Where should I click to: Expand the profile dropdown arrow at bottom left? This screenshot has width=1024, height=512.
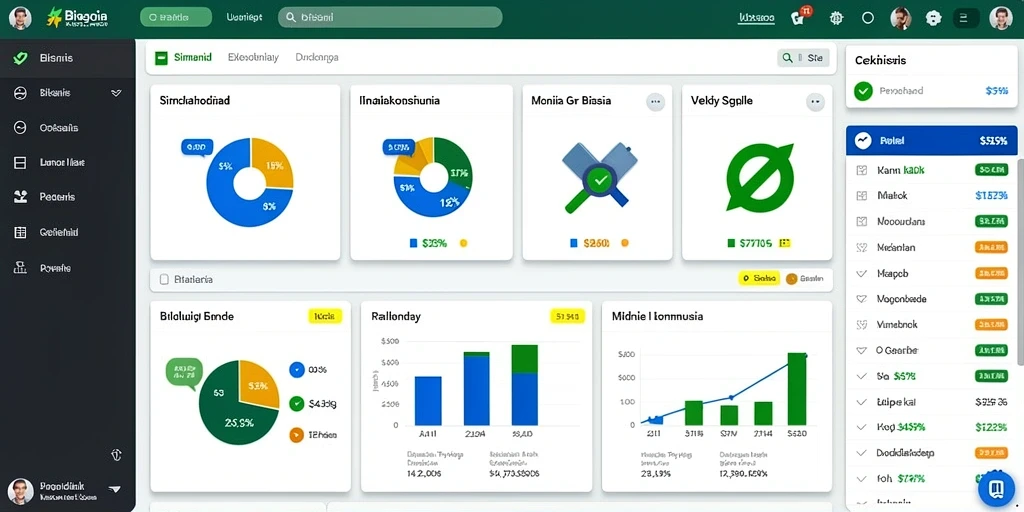pos(114,488)
